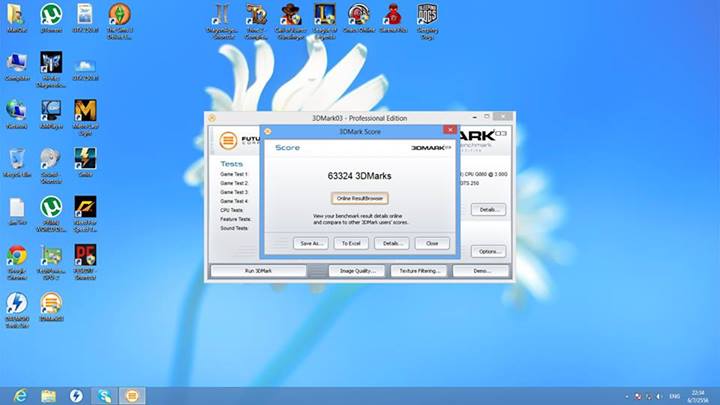Select the Sound Tests entry
Viewport: 720px width, 405px height.
tap(234, 228)
